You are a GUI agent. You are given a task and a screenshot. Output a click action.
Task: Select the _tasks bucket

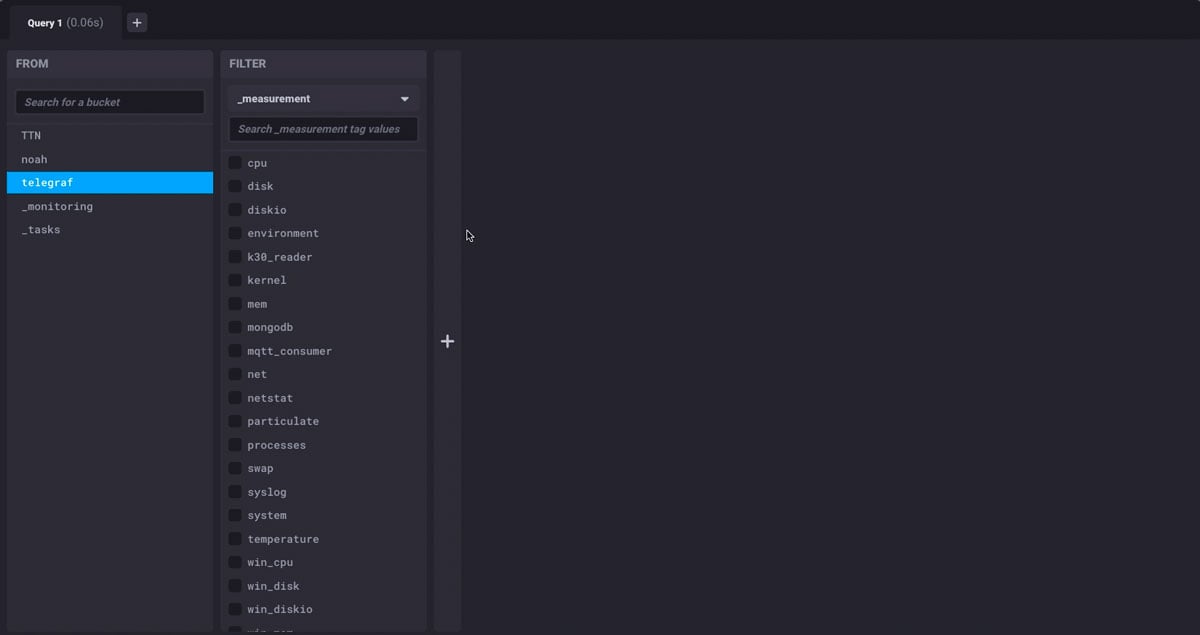click(41, 230)
